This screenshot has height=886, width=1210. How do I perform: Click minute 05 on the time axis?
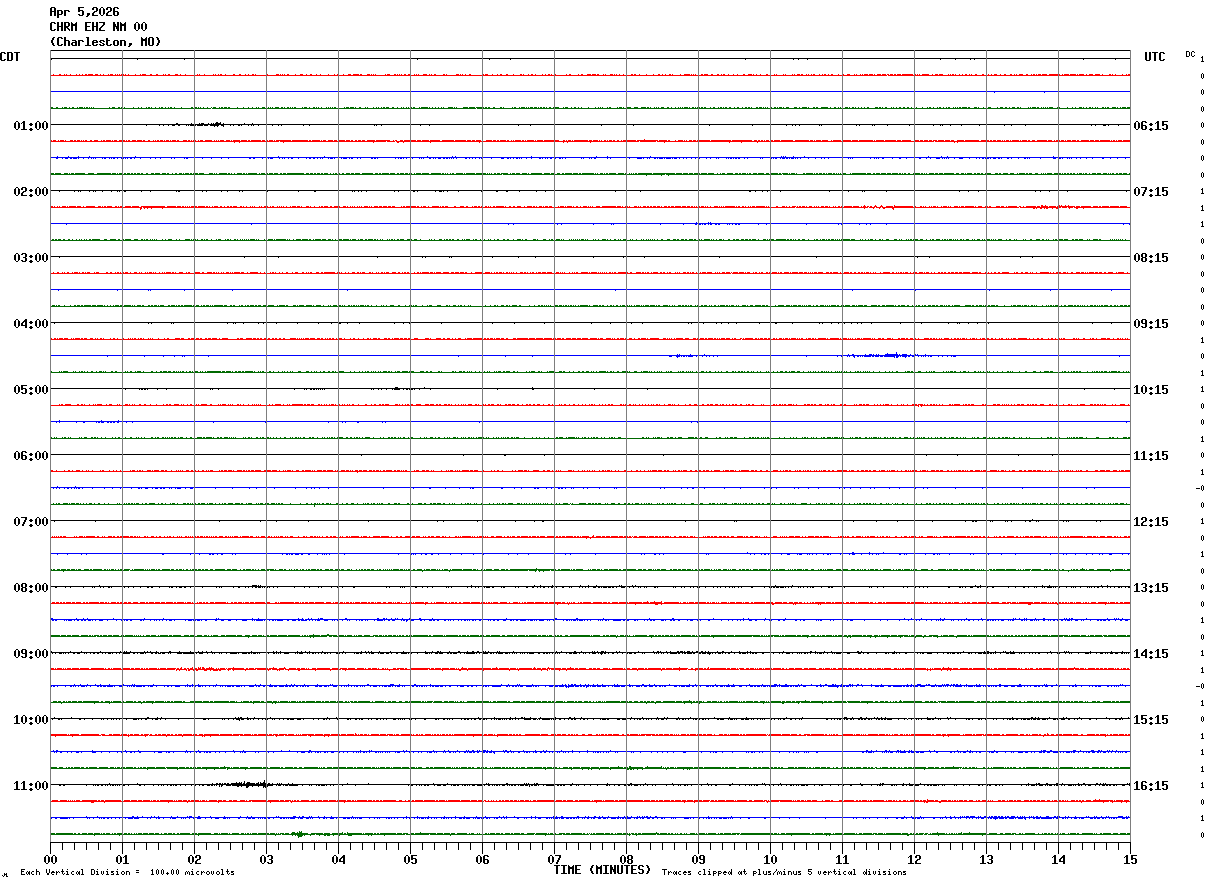410,859
